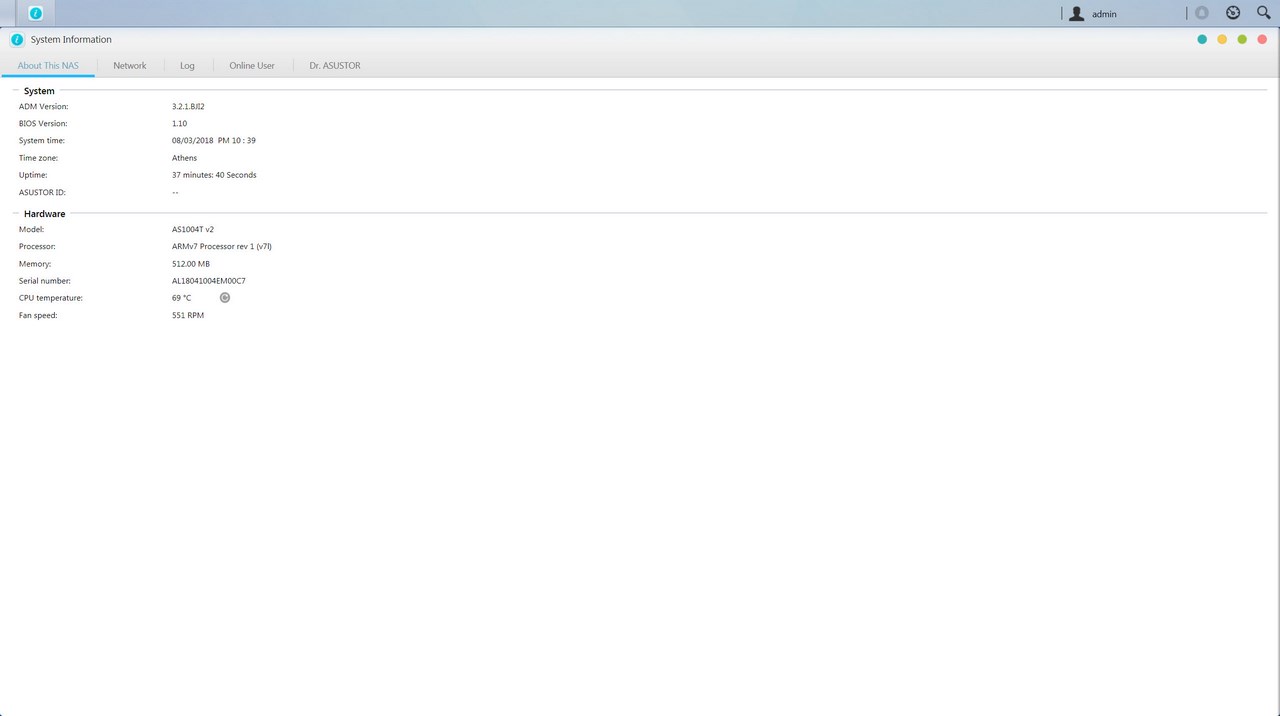Open the Log tab
Viewport: 1280px width, 716px height.
click(187, 66)
